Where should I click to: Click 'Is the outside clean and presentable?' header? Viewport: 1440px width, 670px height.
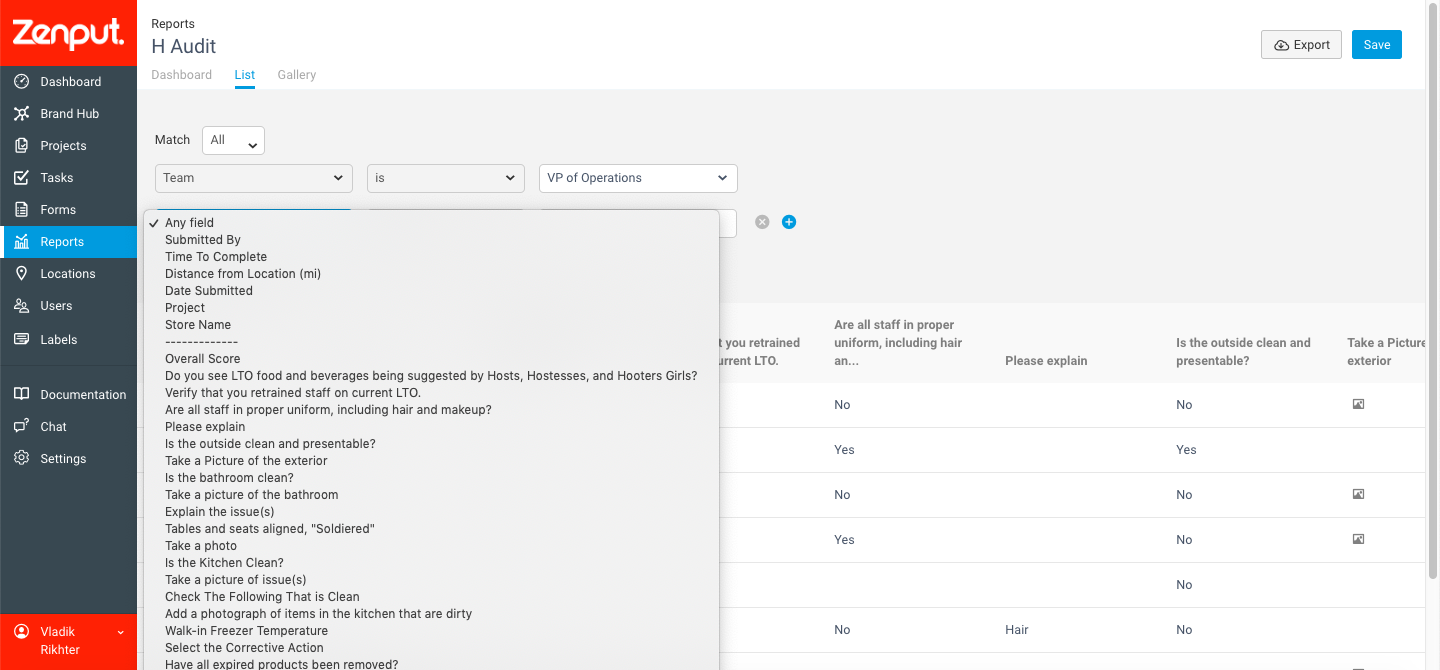tap(1243, 351)
